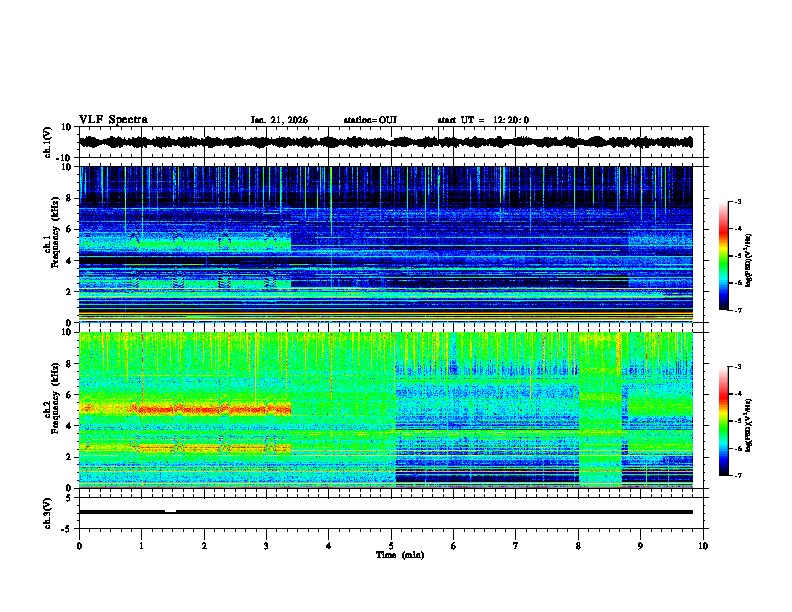Click the "start UT = 12:20:0" text
This screenshot has width=792, height=612.
(x=483, y=120)
